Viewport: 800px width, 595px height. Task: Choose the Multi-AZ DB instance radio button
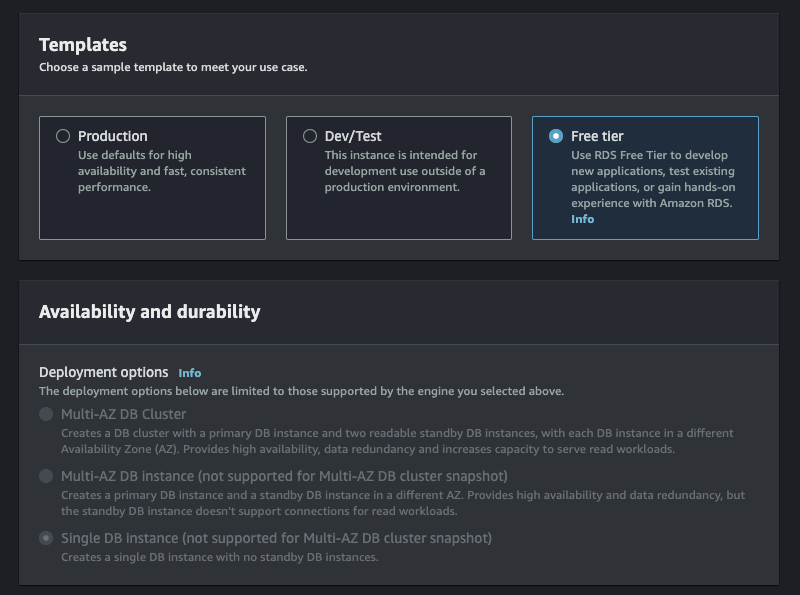46,476
